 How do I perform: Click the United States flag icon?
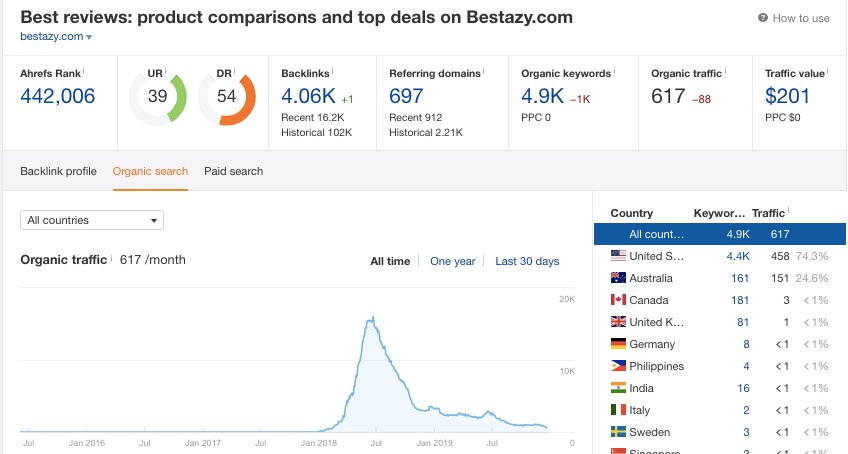coord(618,256)
